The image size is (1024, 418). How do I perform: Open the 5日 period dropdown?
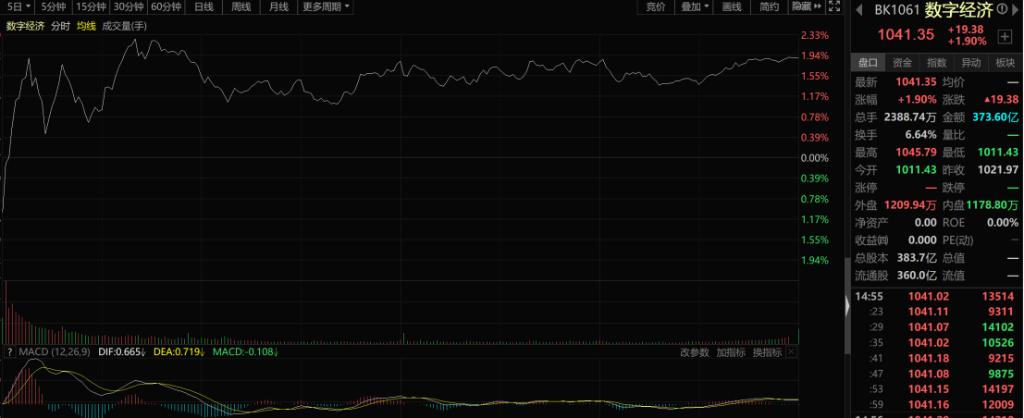16,7
